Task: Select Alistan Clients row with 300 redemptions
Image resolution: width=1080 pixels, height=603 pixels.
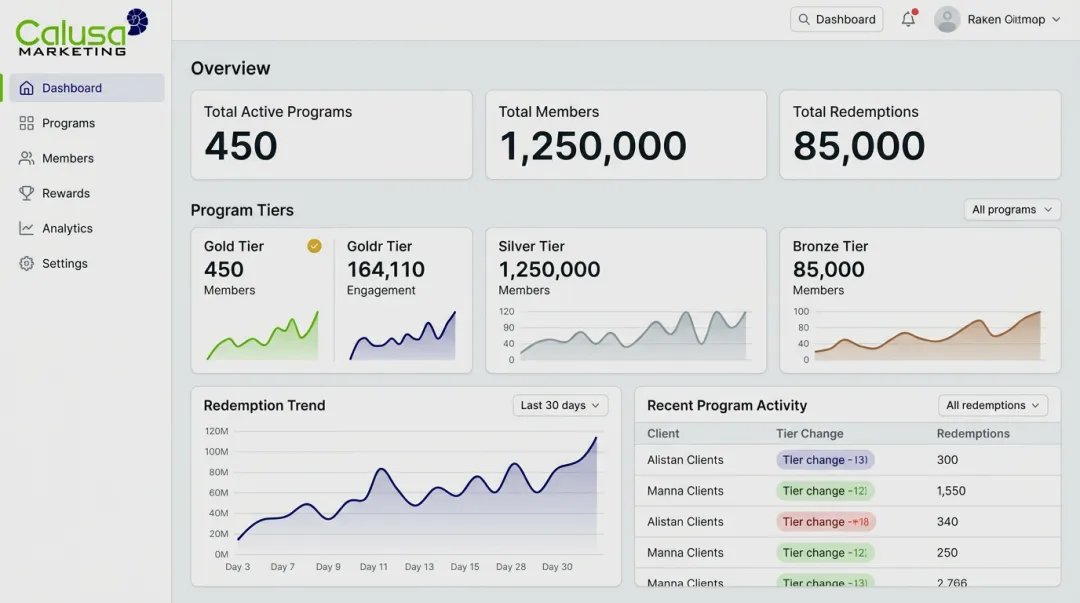Action: tap(847, 460)
